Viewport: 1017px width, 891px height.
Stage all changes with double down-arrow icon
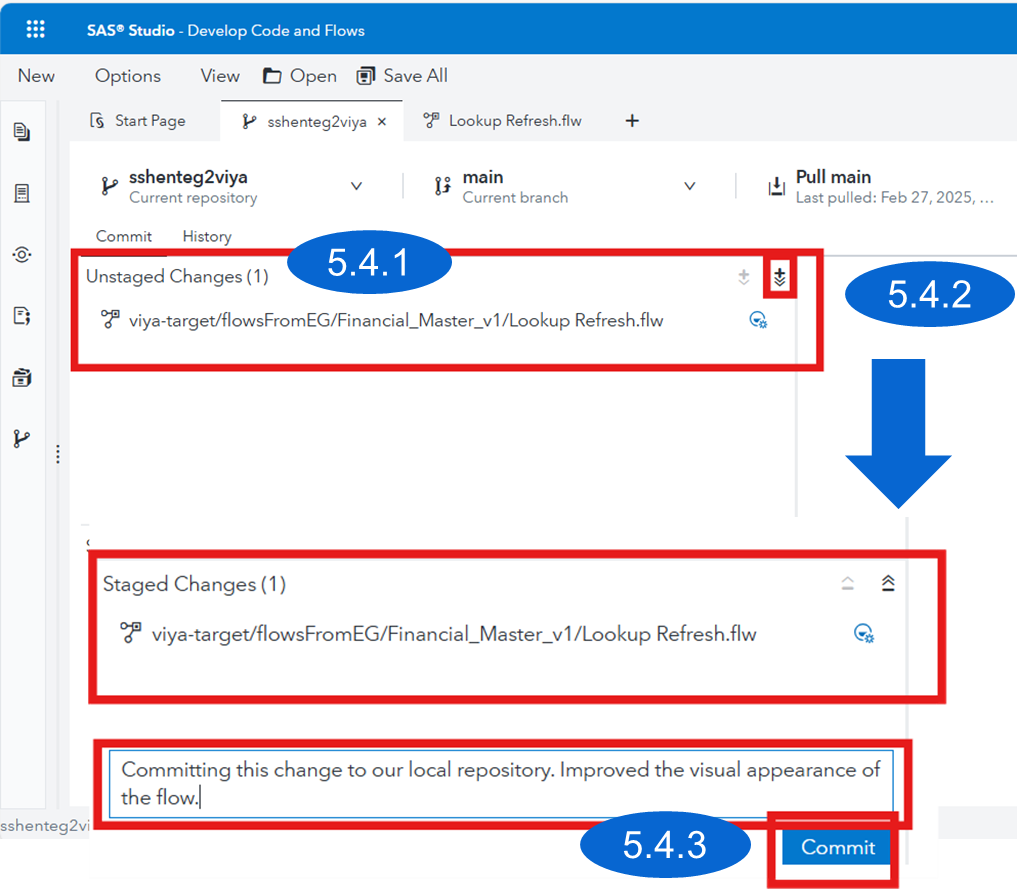click(x=779, y=277)
